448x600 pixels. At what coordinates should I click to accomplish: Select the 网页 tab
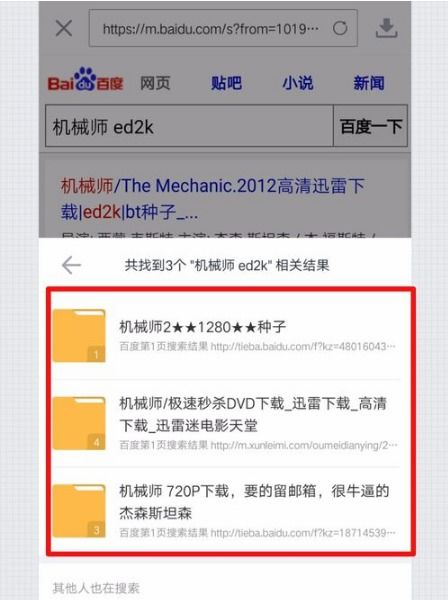click(x=155, y=83)
